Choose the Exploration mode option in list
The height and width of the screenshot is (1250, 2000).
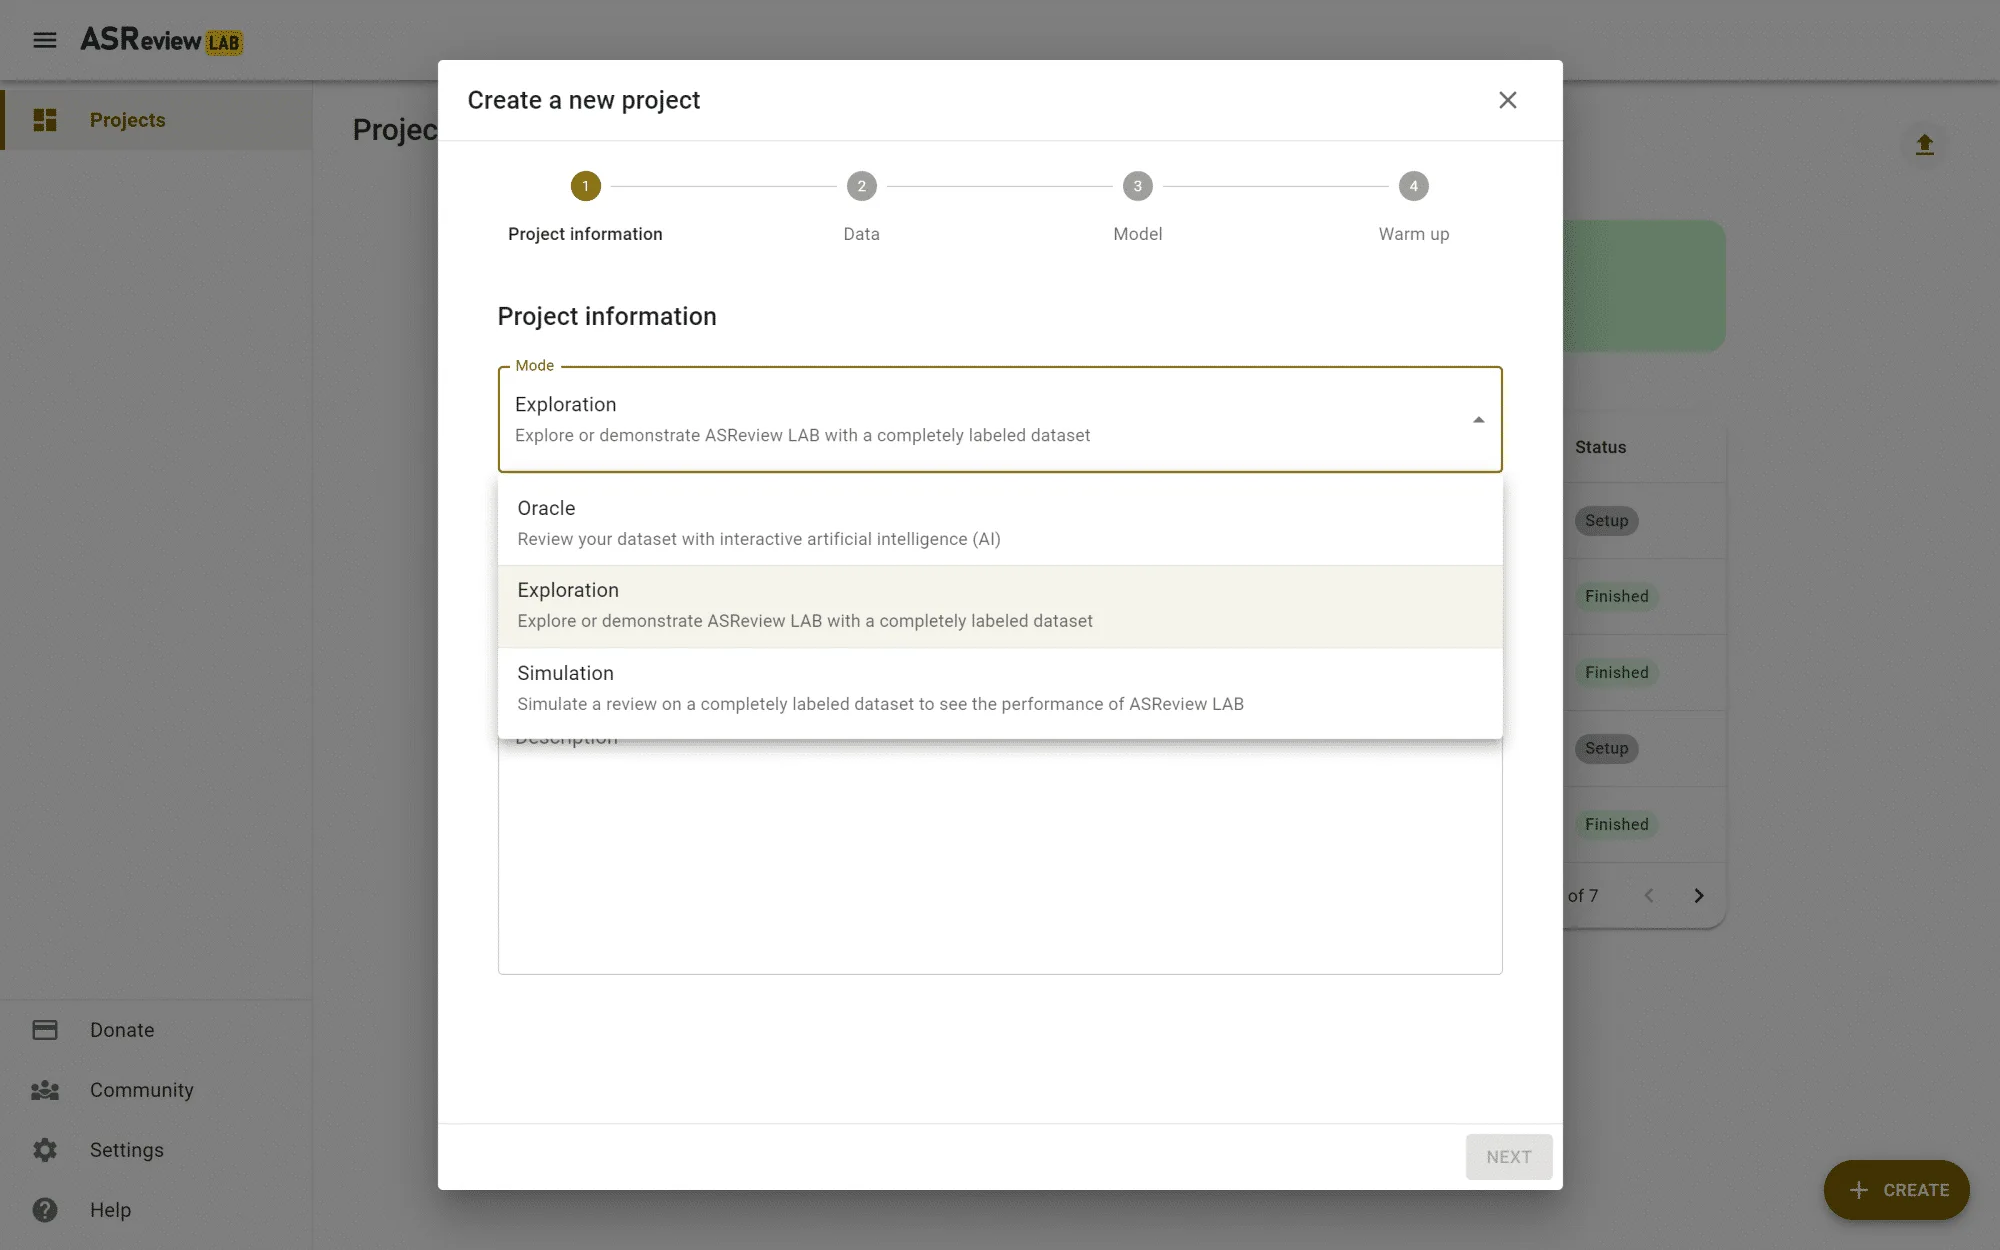(x=1000, y=606)
